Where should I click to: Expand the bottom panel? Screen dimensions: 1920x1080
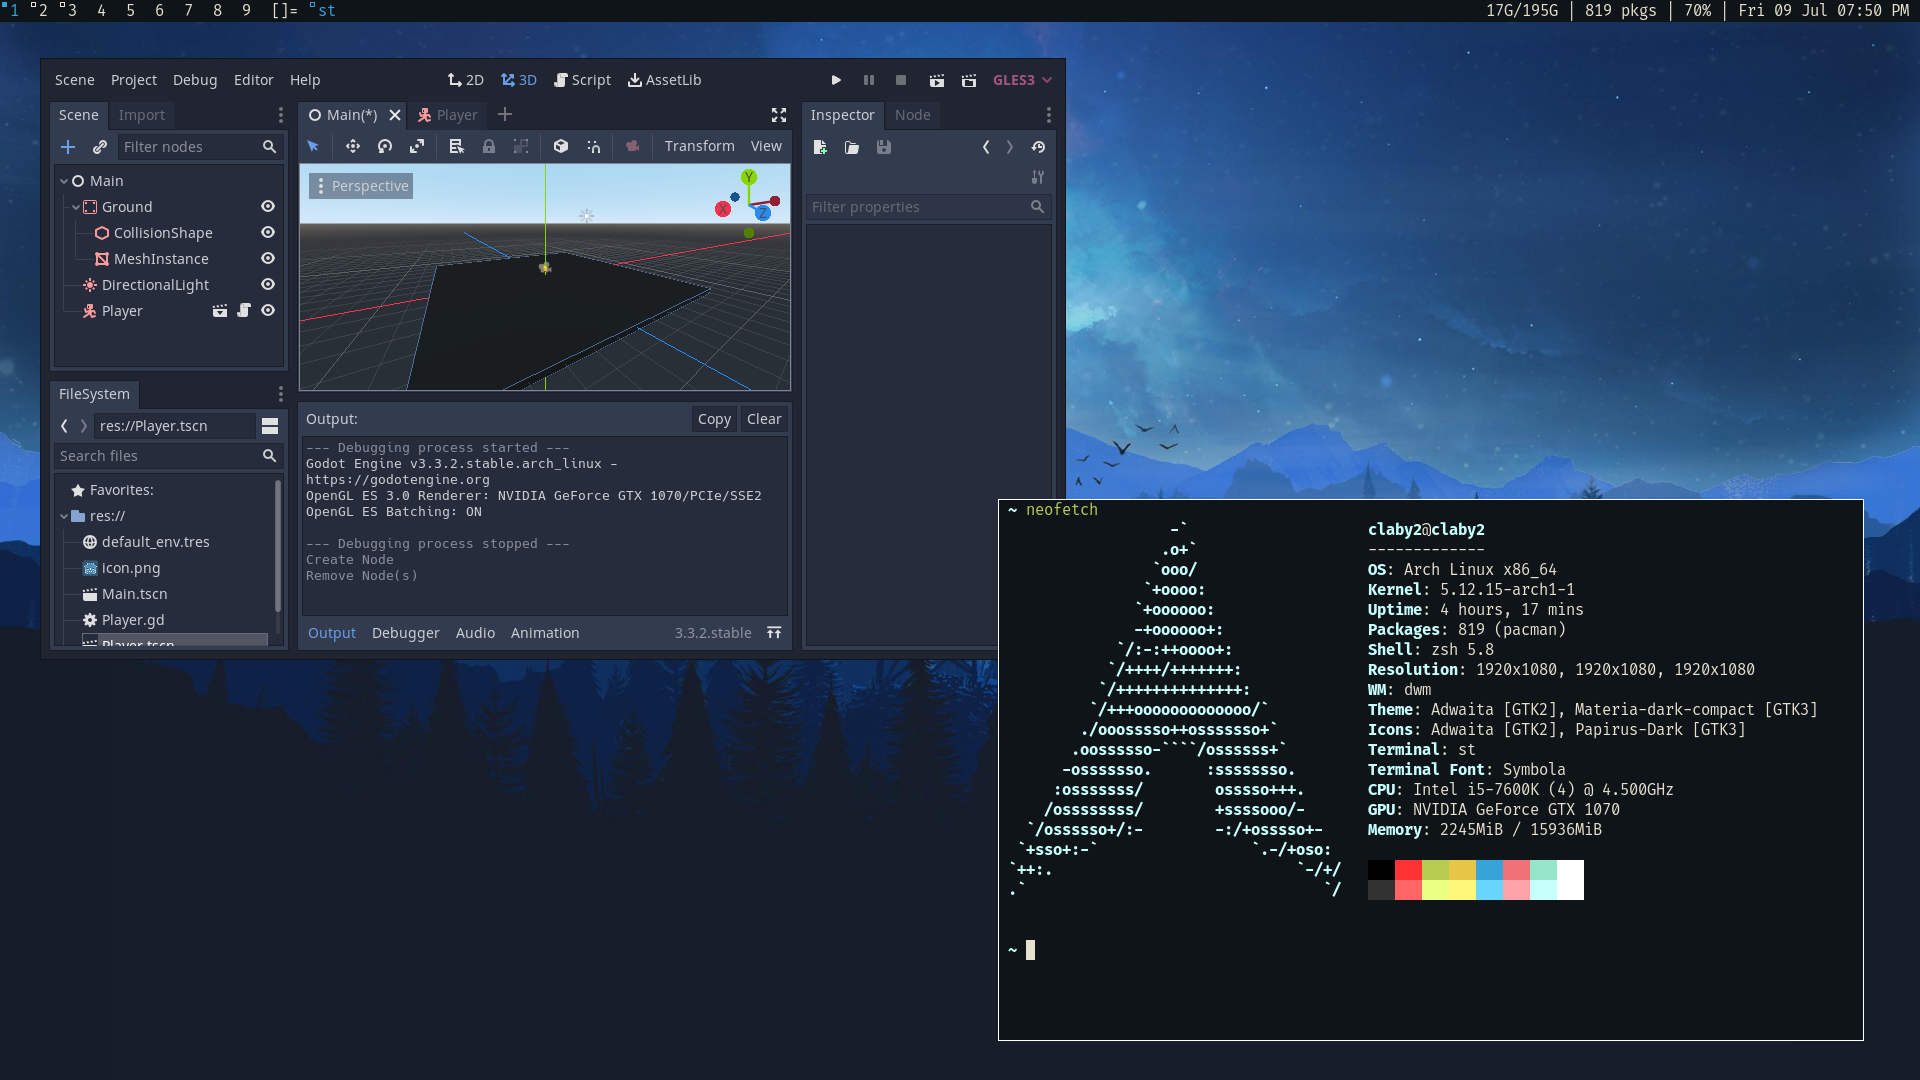pyautogui.click(x=774, y=633)
